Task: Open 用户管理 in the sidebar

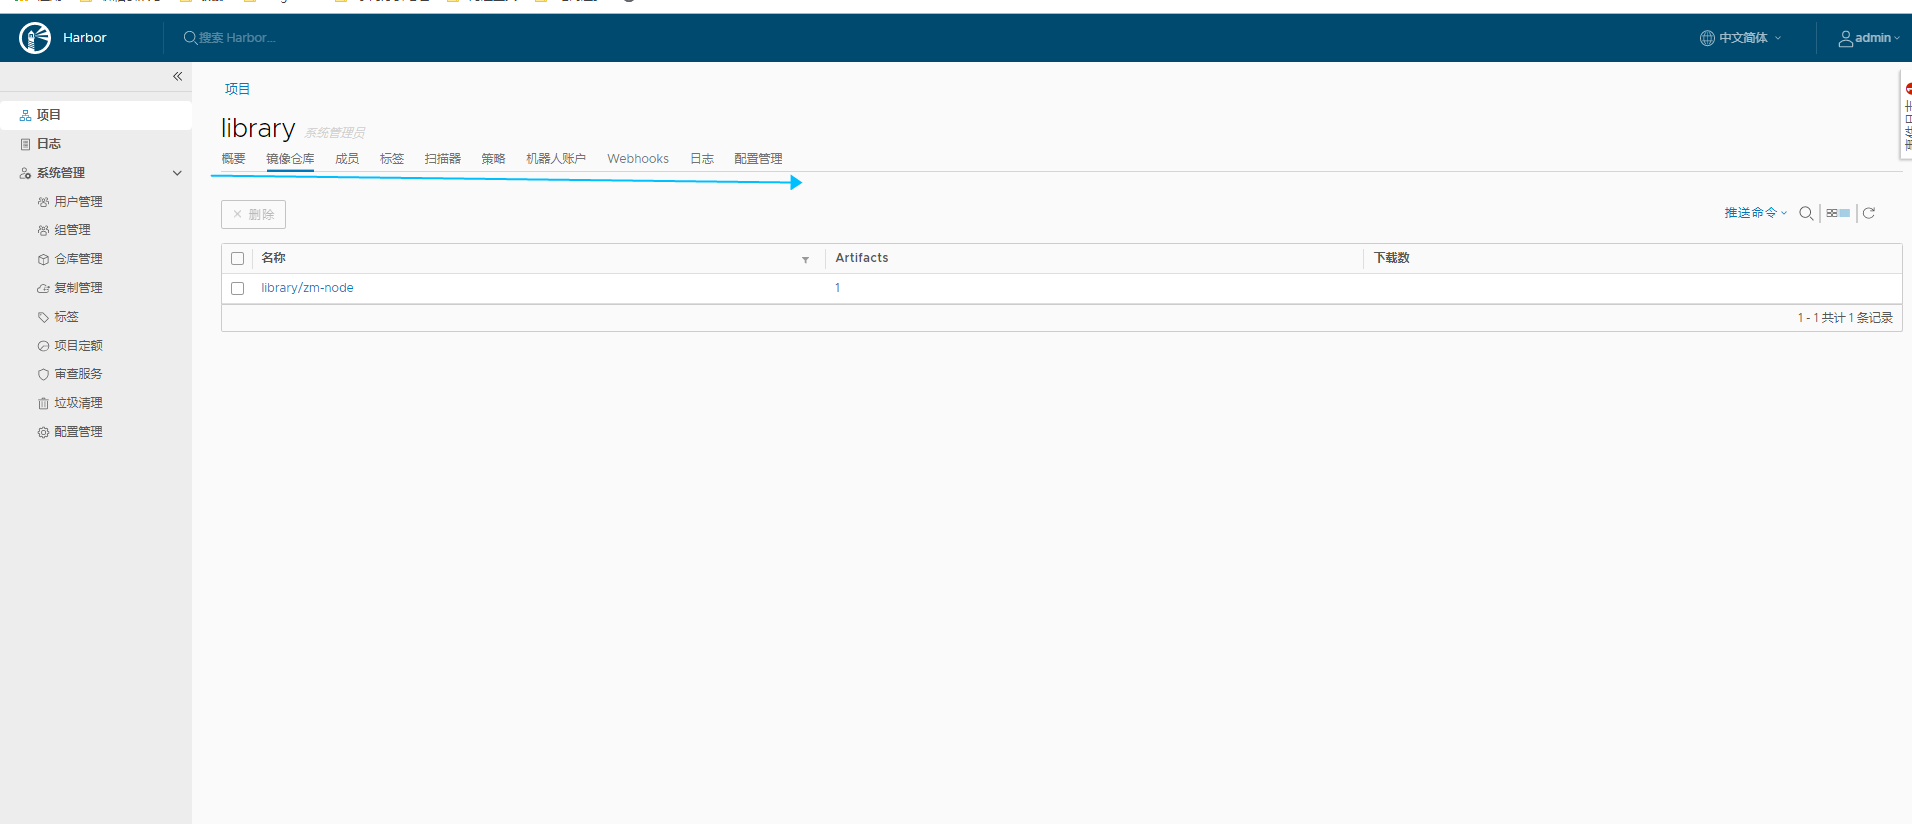Action: click(x=78, y=202)
